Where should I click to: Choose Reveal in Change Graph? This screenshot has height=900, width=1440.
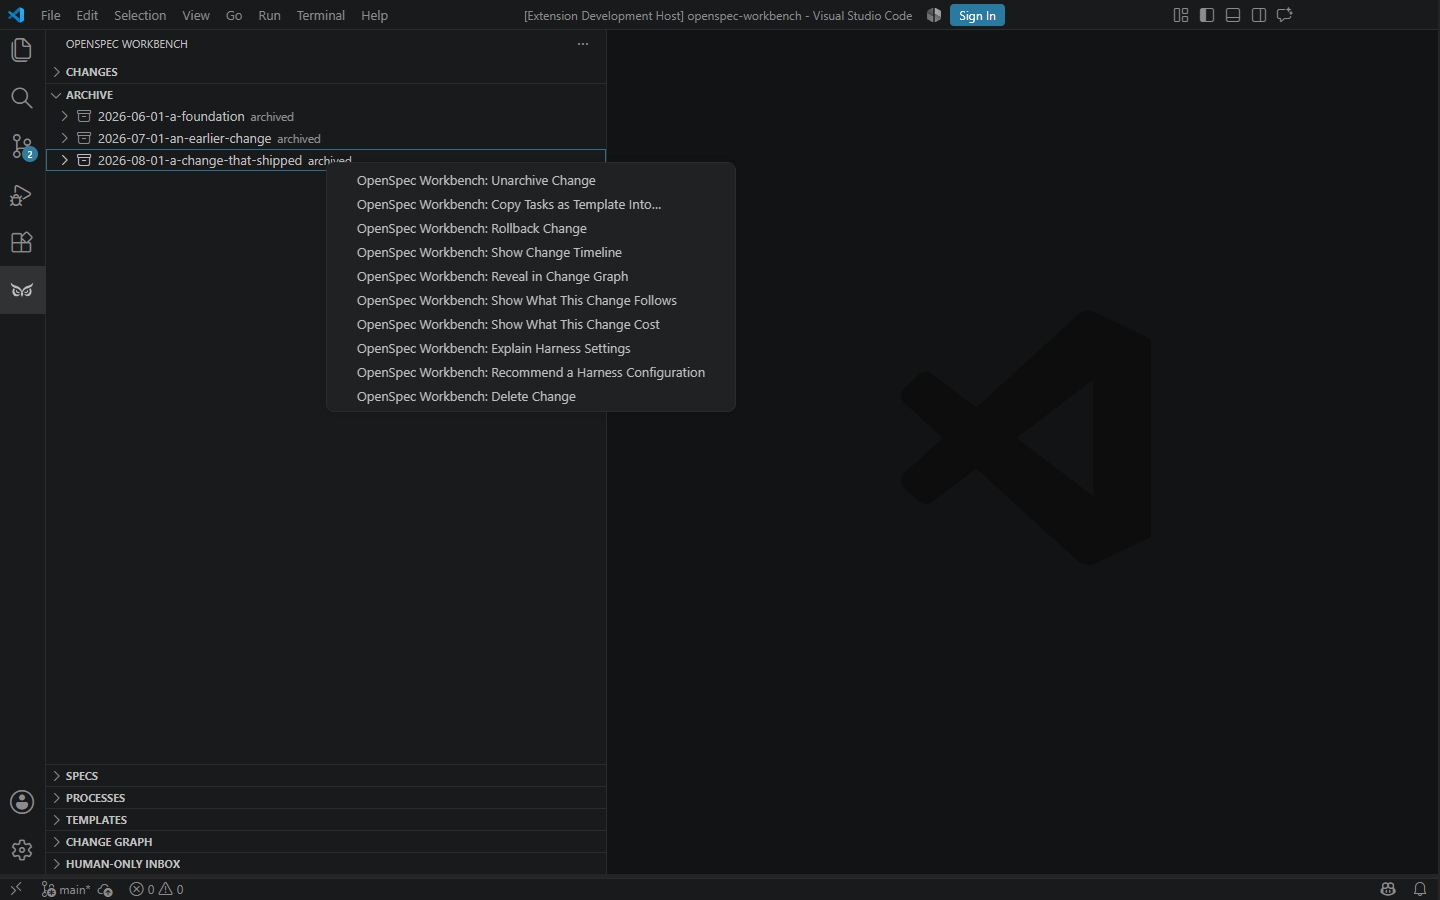pyautogui.click(x=531, y=276)
